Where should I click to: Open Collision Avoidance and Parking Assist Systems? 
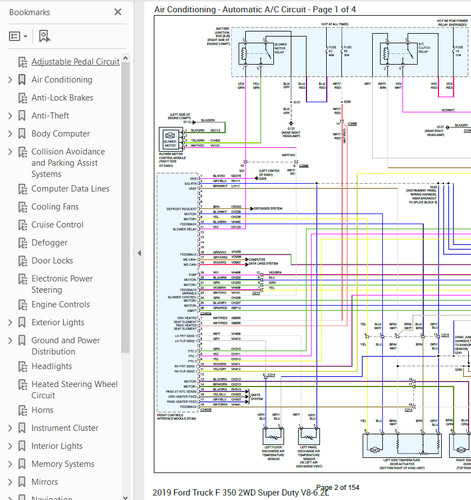pos(68,163)
